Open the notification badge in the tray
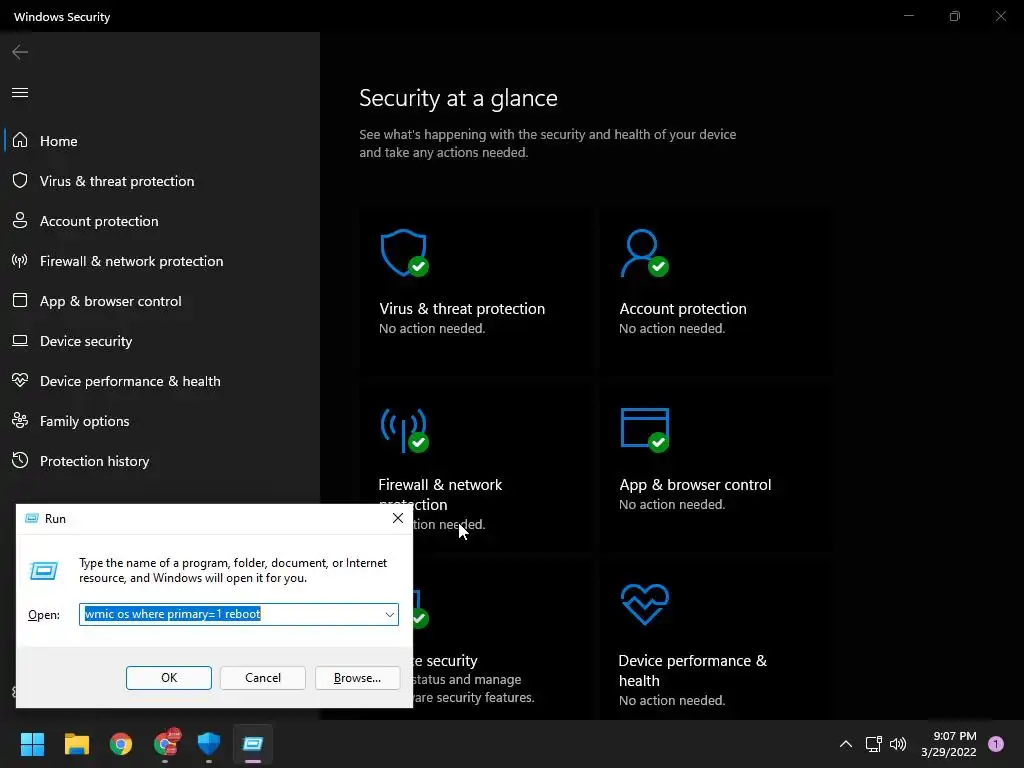 coord(996,744)
